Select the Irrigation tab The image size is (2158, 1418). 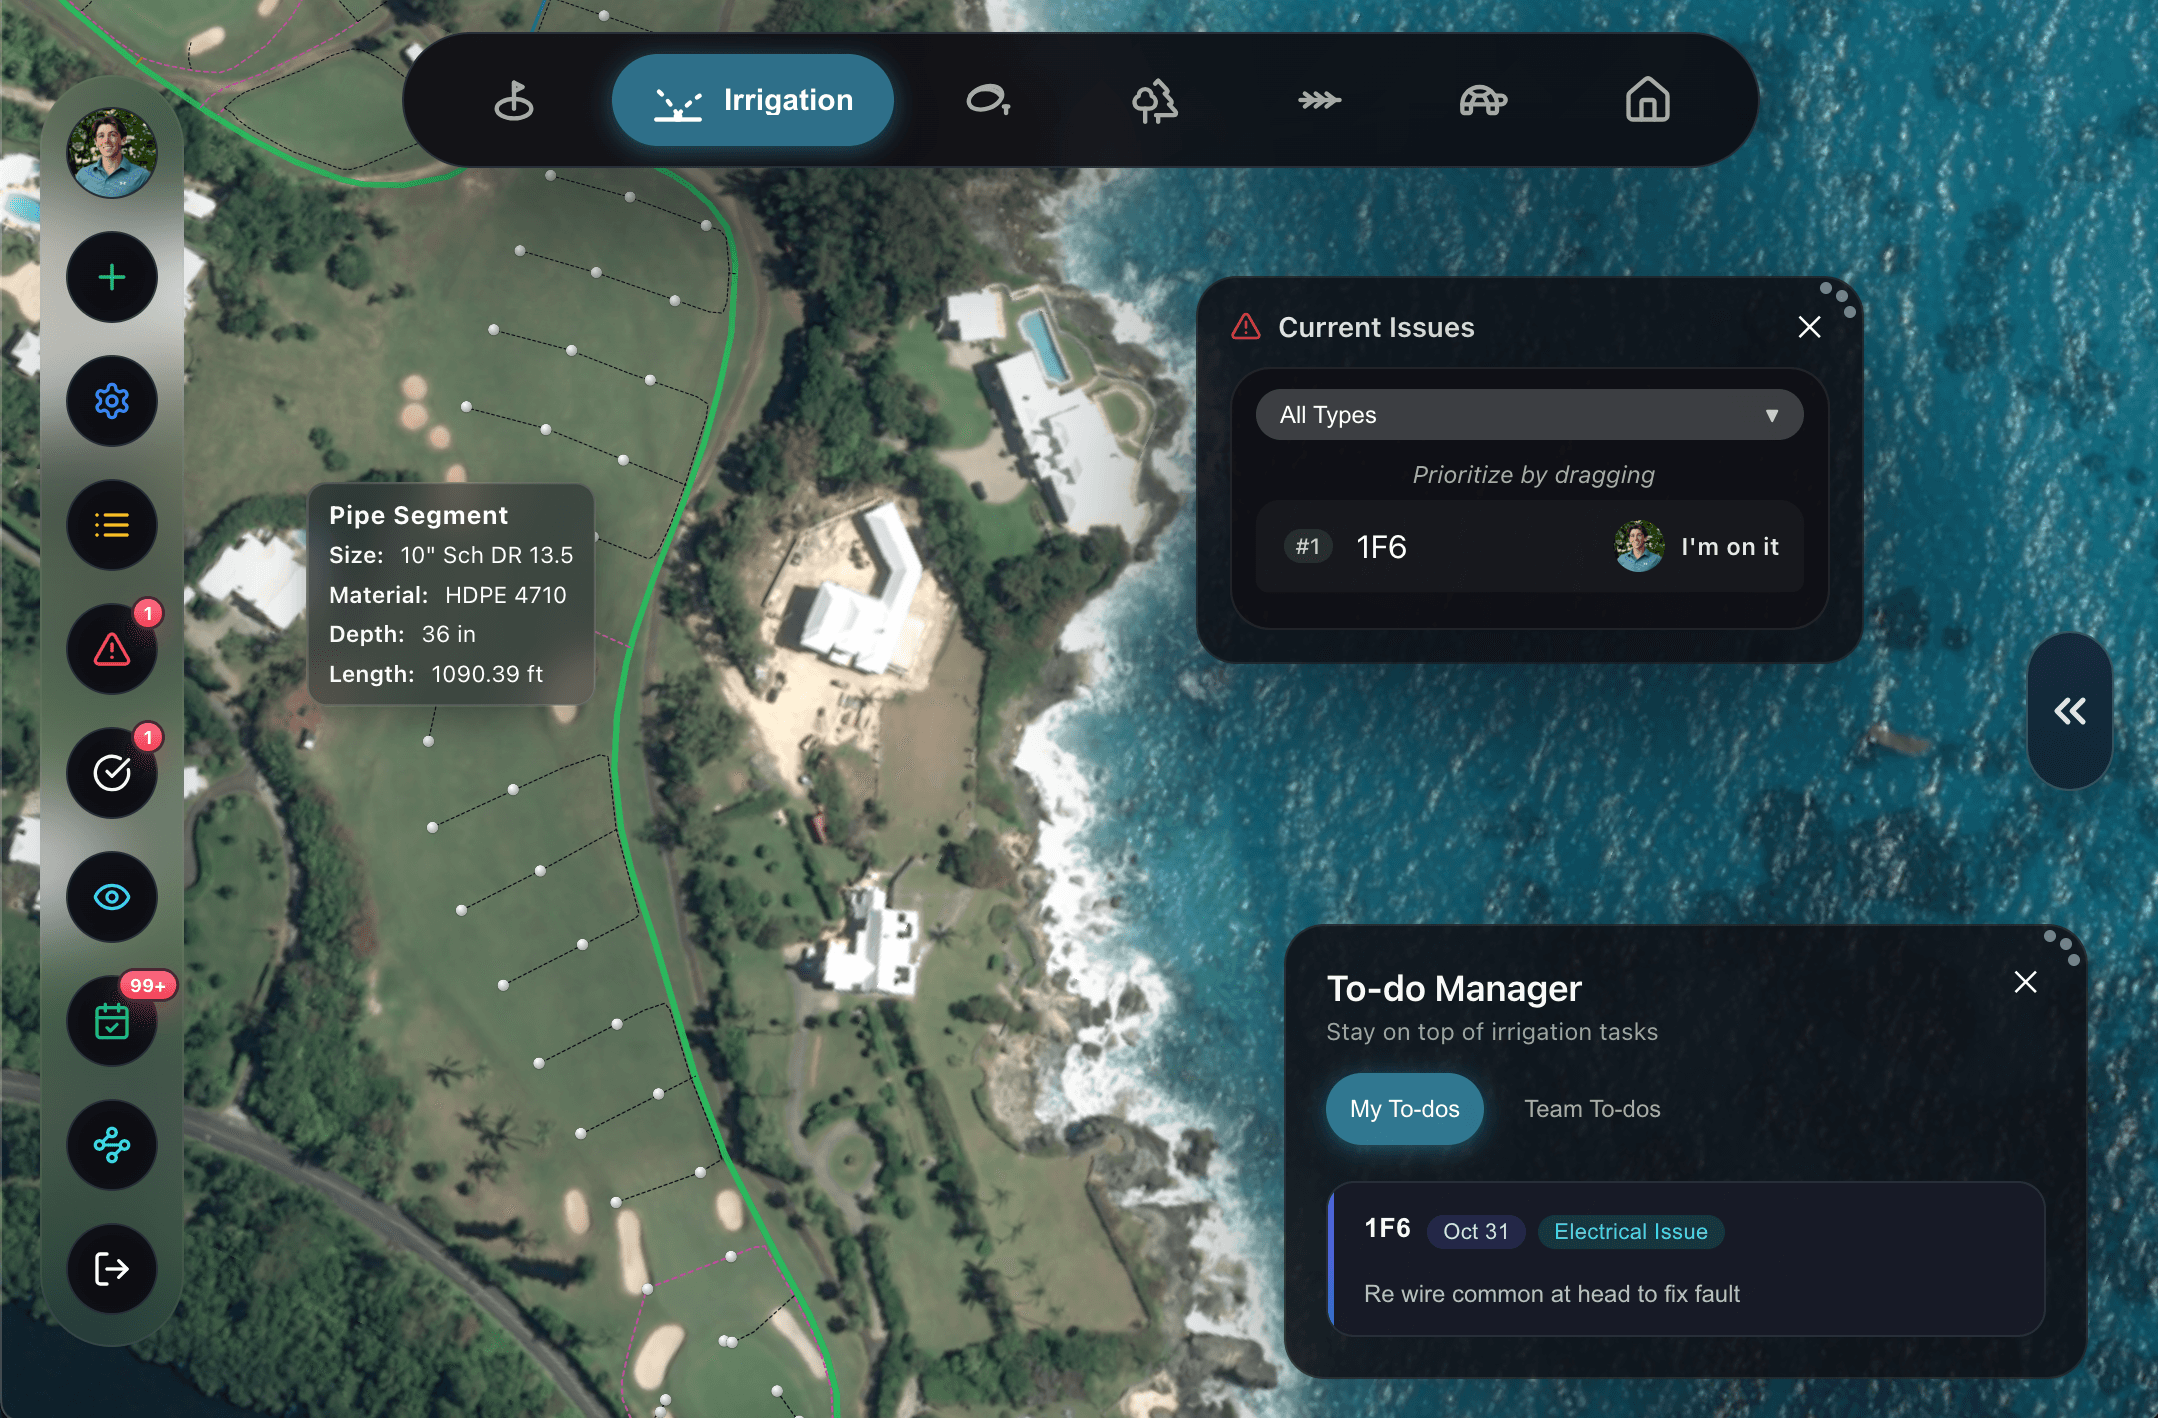click(753, 100)
